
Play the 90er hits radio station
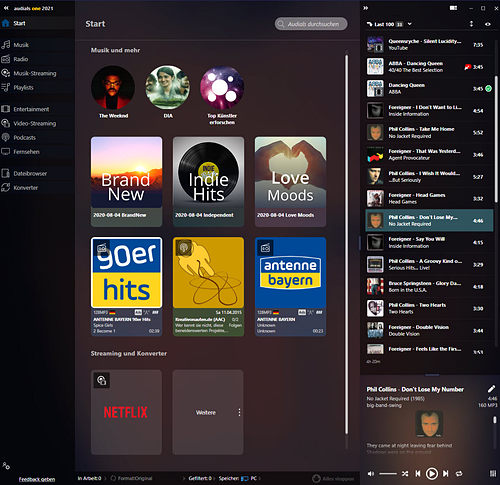[126, 286]
